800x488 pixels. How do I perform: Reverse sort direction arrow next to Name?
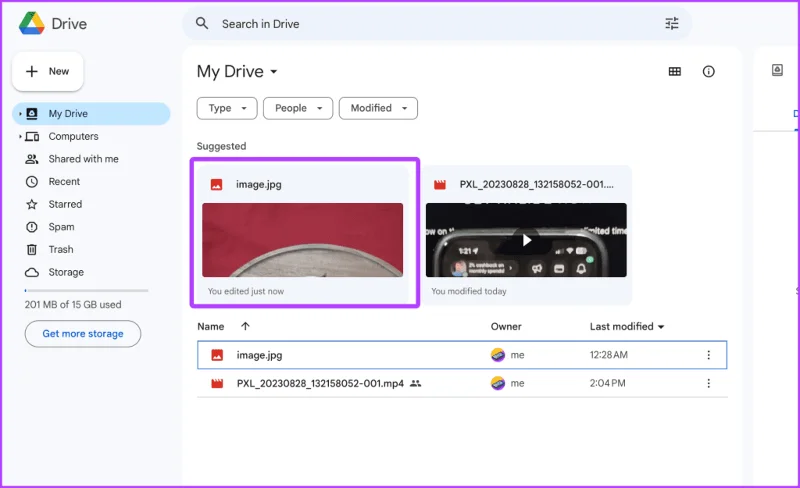(x=245, y=326)
